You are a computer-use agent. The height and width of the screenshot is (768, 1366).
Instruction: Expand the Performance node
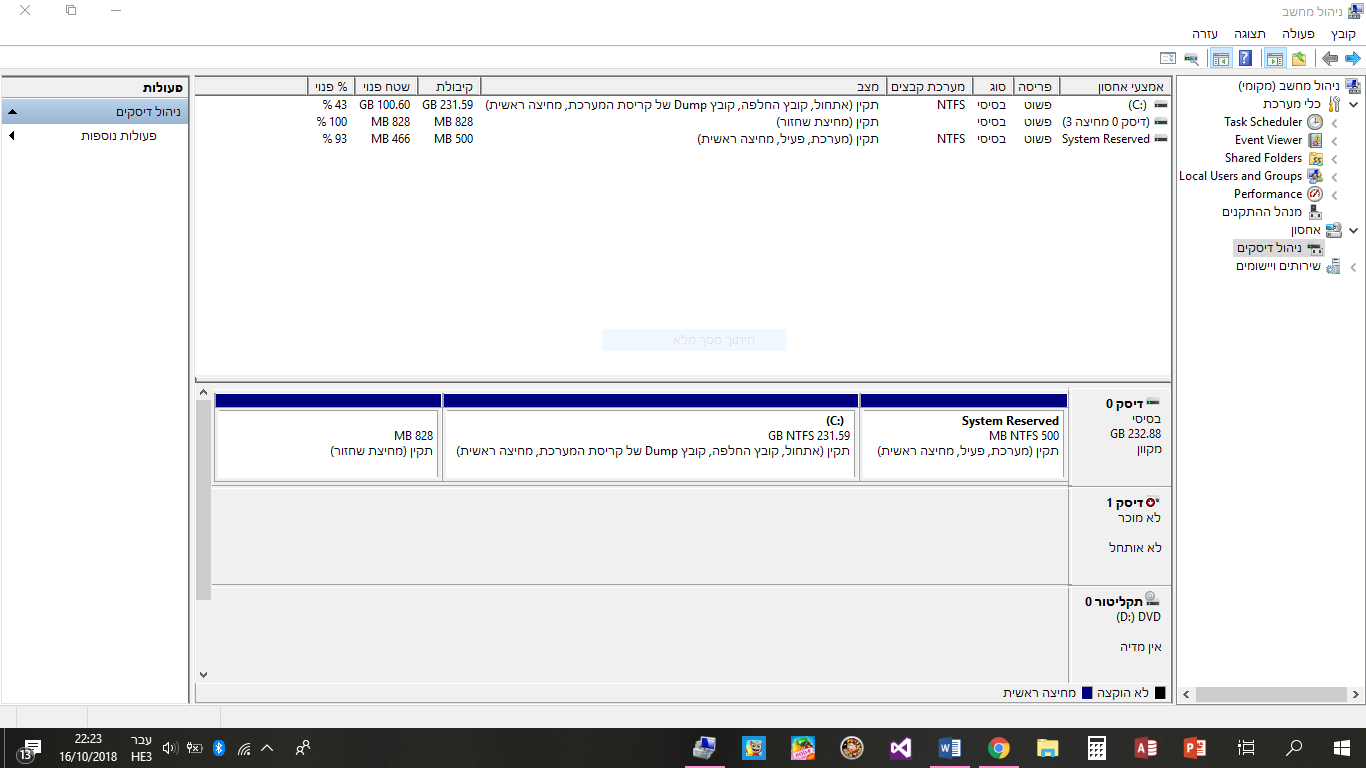coord(1335,194)
